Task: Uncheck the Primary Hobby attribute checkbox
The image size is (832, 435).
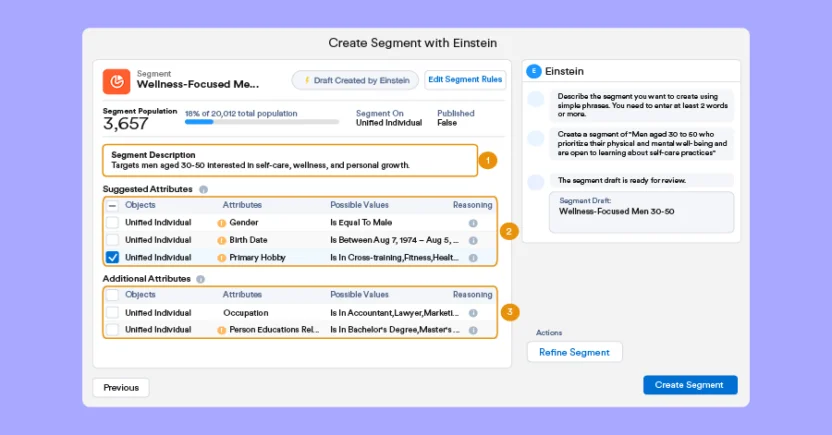Action: (x=112, y=257)
